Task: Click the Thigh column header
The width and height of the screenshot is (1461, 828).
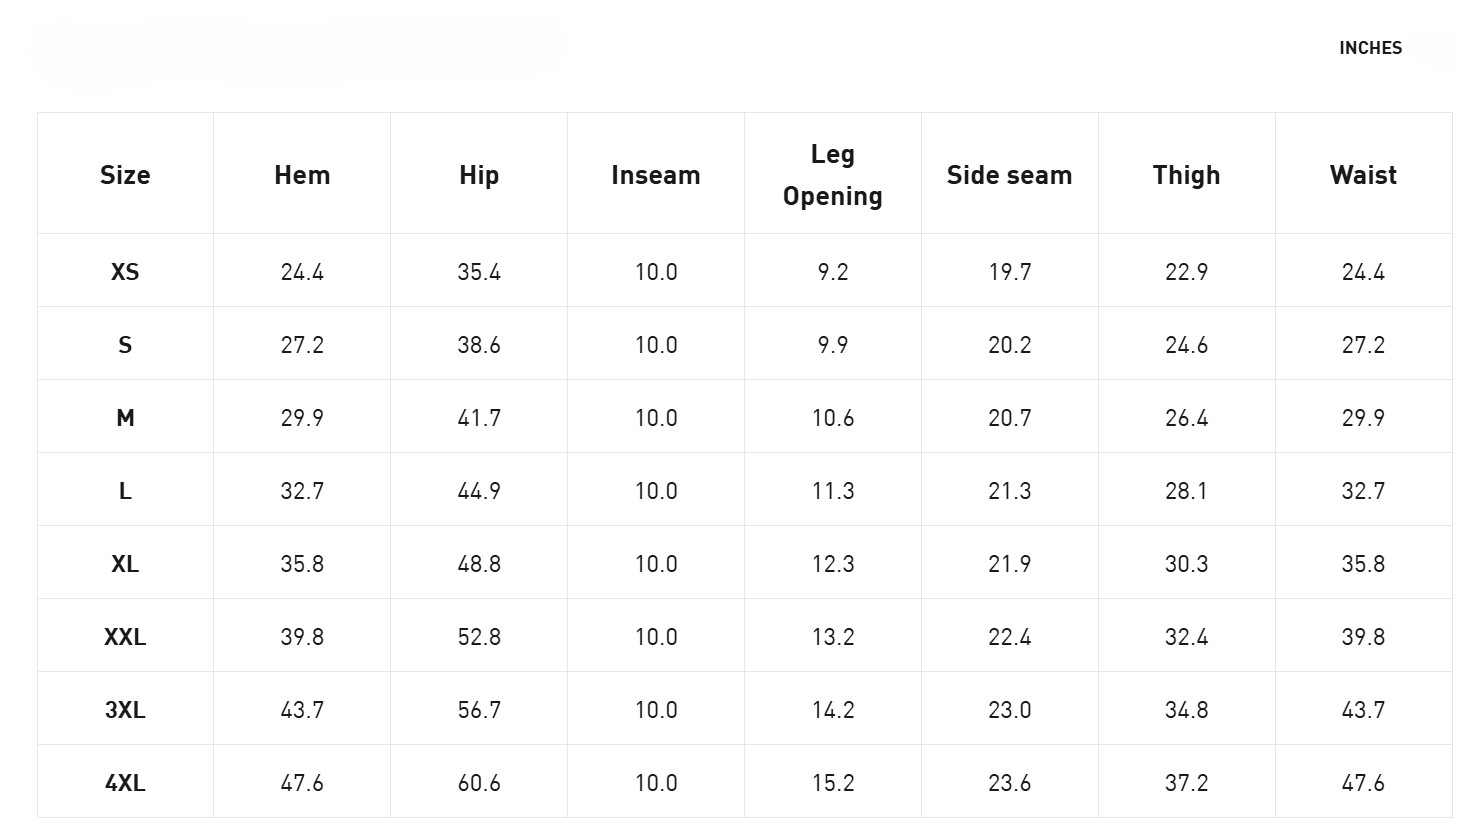Action: tap(1187, 175)
